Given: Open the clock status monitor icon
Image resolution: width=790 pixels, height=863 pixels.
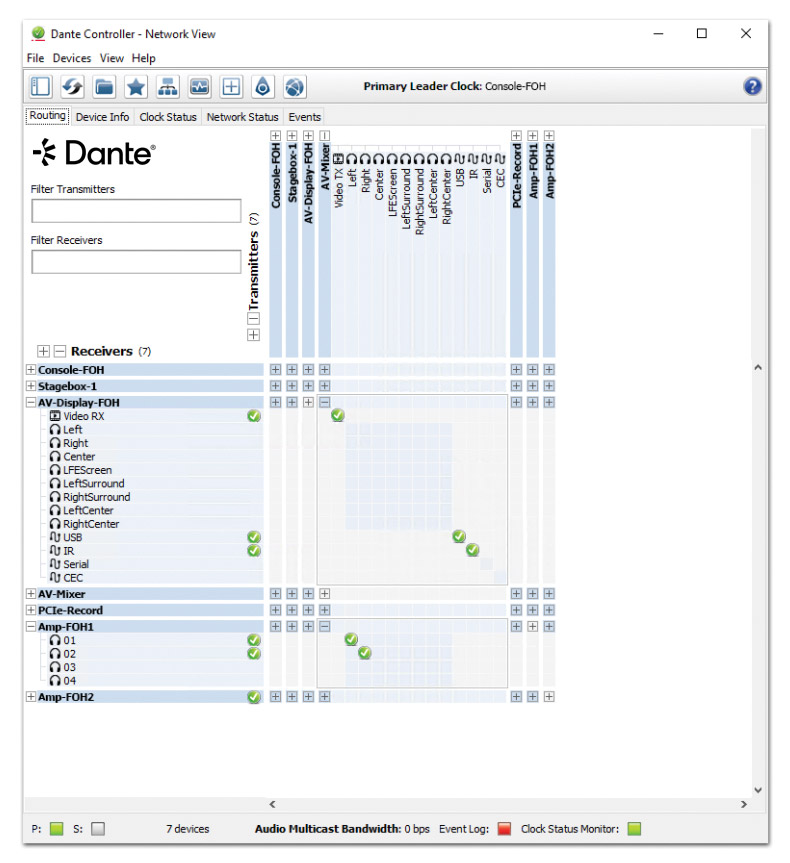Looking at the screenshot, I should click(x=200, y=87).
